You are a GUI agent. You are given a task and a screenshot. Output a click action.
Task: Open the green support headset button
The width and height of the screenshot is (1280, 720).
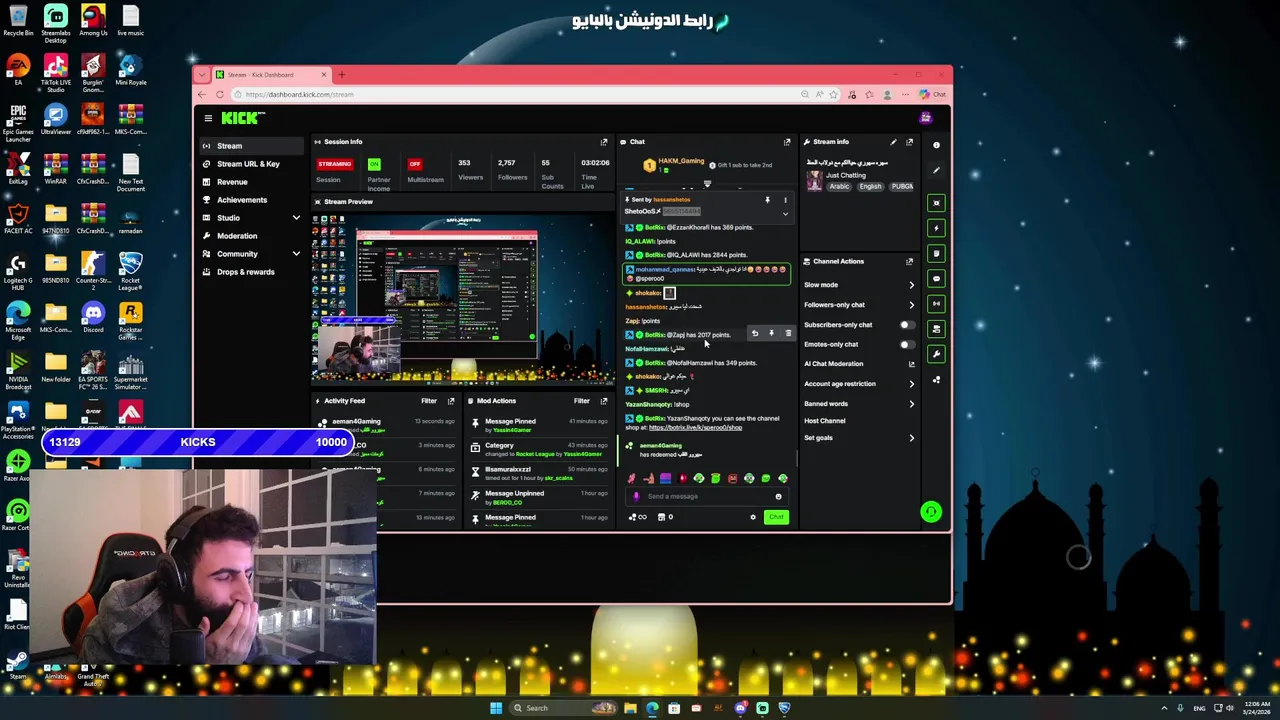point(931,512)
